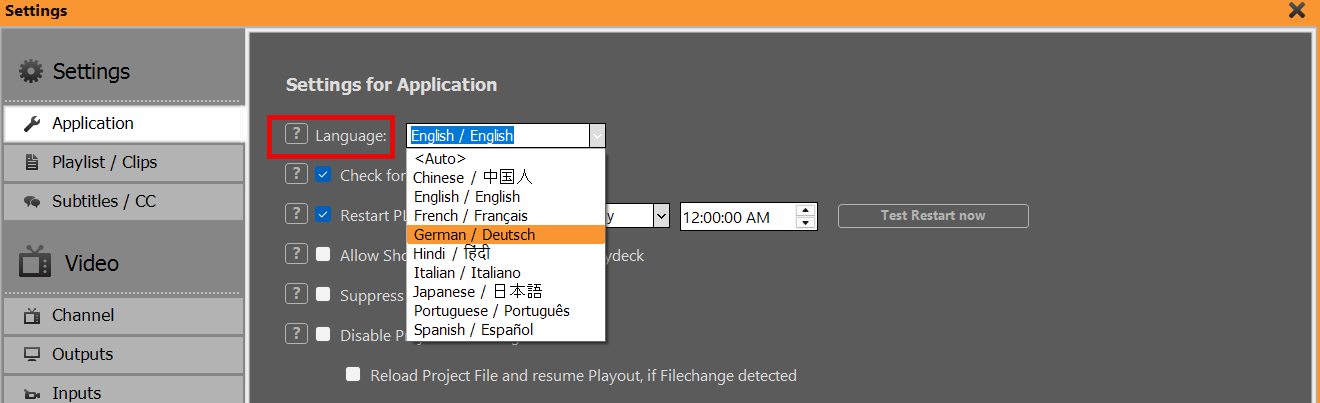The height and width of the screenshot is (403, 1320).
Task: Click the help icon beside Check for updates
Action: pyautogui.click(x=296, y=174)
